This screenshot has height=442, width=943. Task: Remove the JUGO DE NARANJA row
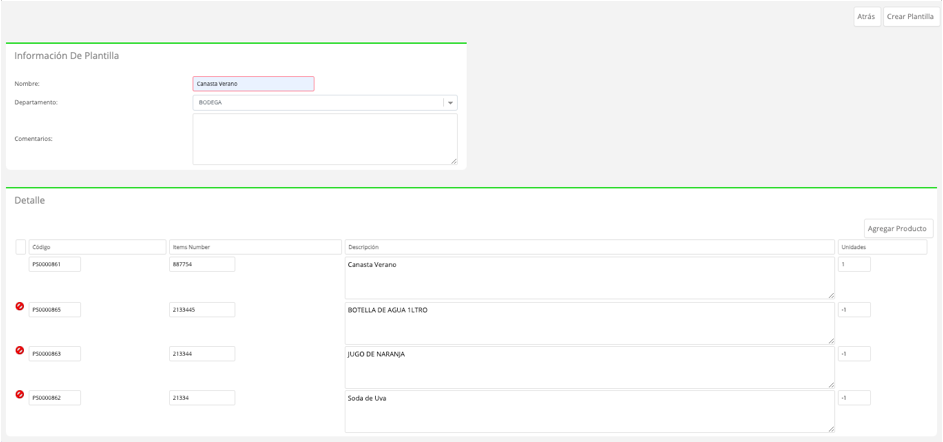point(19,350)
